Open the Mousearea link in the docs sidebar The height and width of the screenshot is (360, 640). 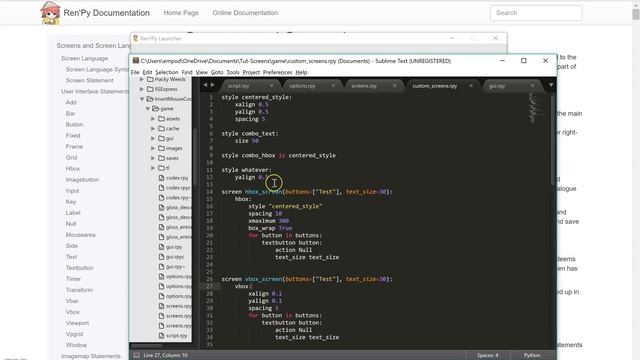point(80,235)
